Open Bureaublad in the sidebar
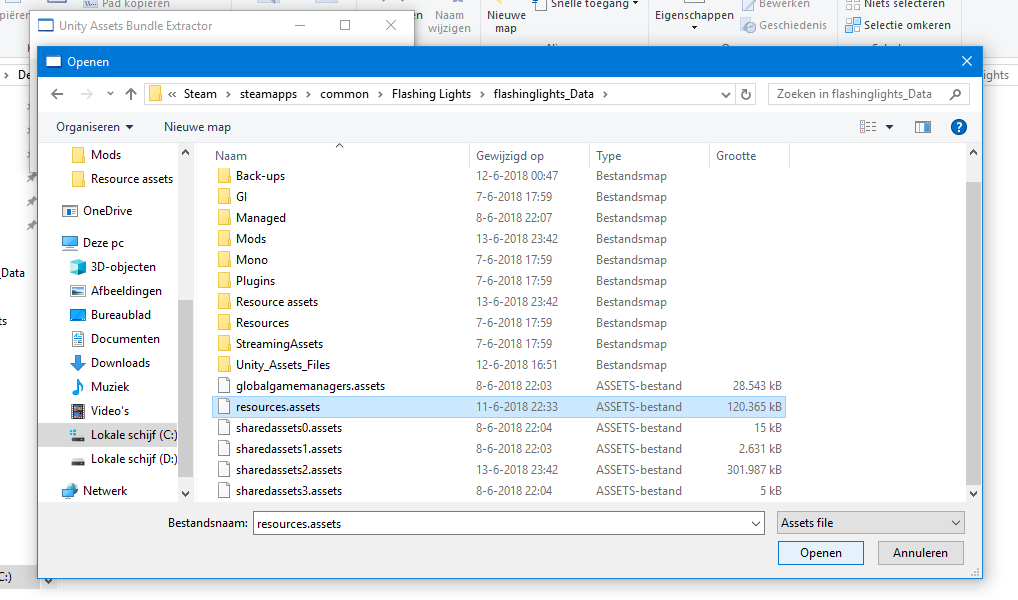The height and width of the screenshot is (600, 1018). [x=120, y=315]
